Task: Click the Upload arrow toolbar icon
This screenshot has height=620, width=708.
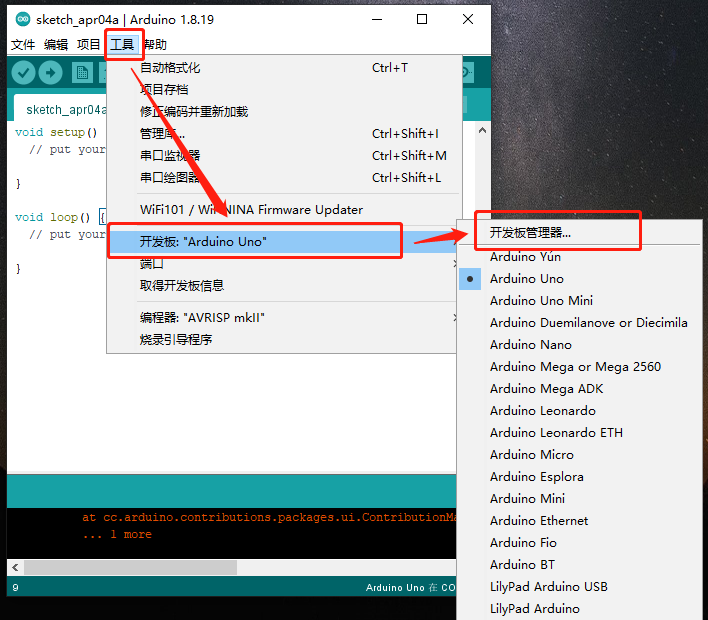Action: [x=50, y=73]
